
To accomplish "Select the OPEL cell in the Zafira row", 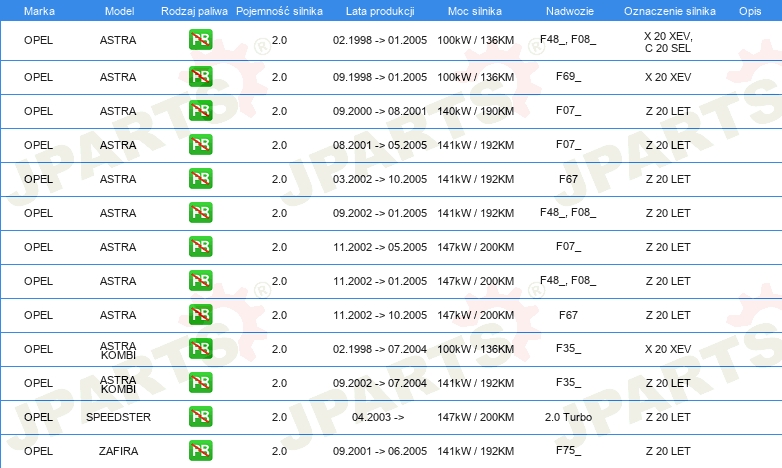I will pos(38,451).
